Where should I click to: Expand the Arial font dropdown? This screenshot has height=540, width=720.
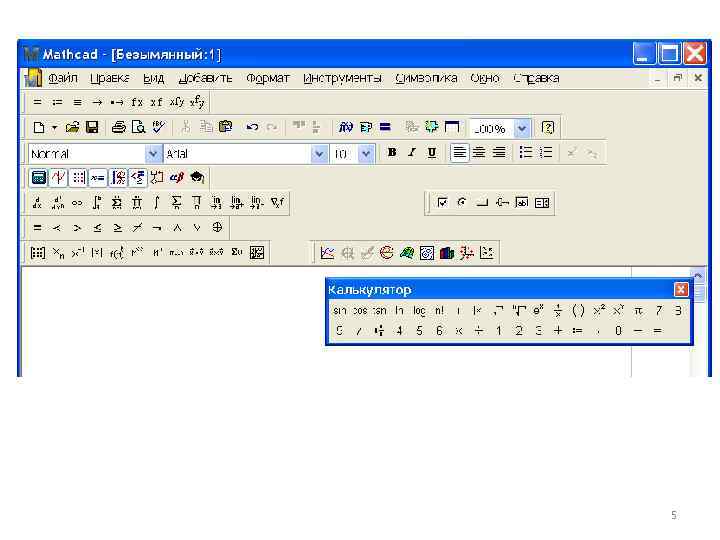(319, 153)
